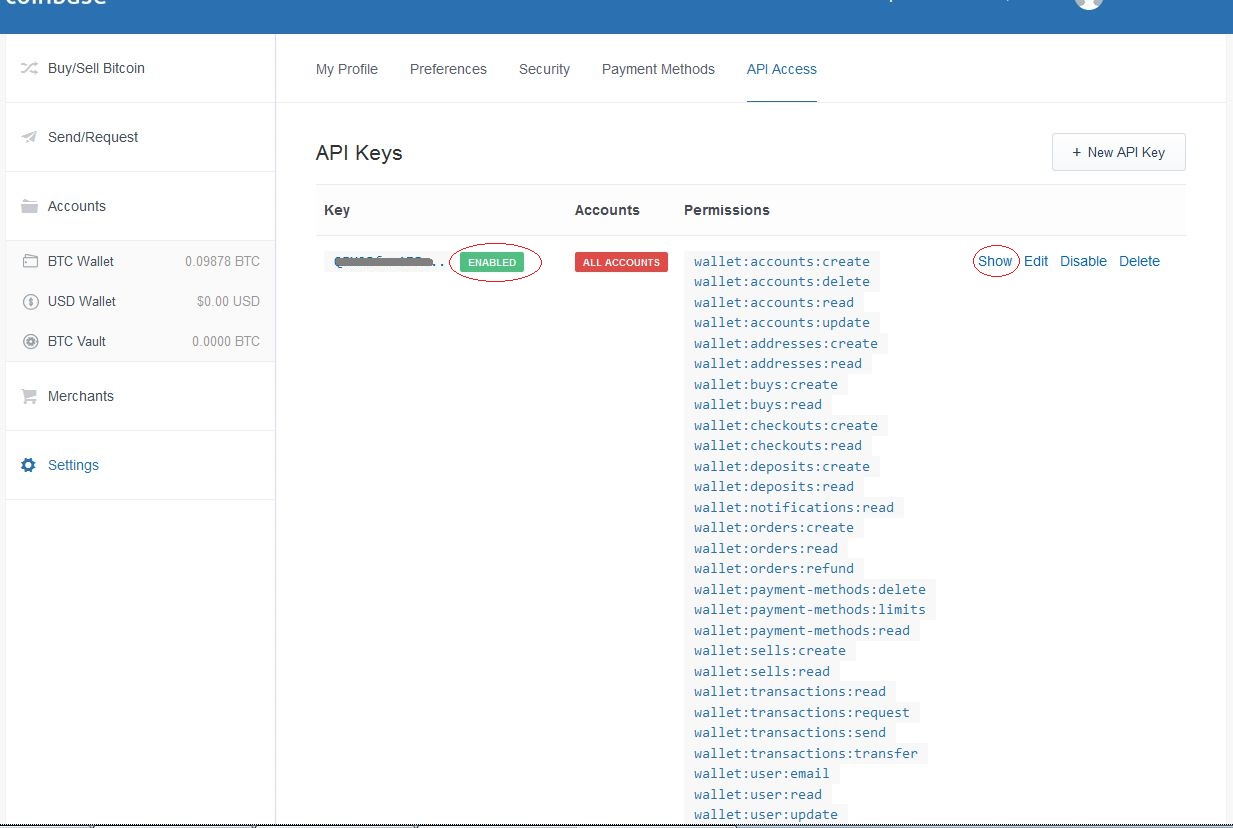
Task: Click the Send/Request paper plane icon
Action: point(29,137)
